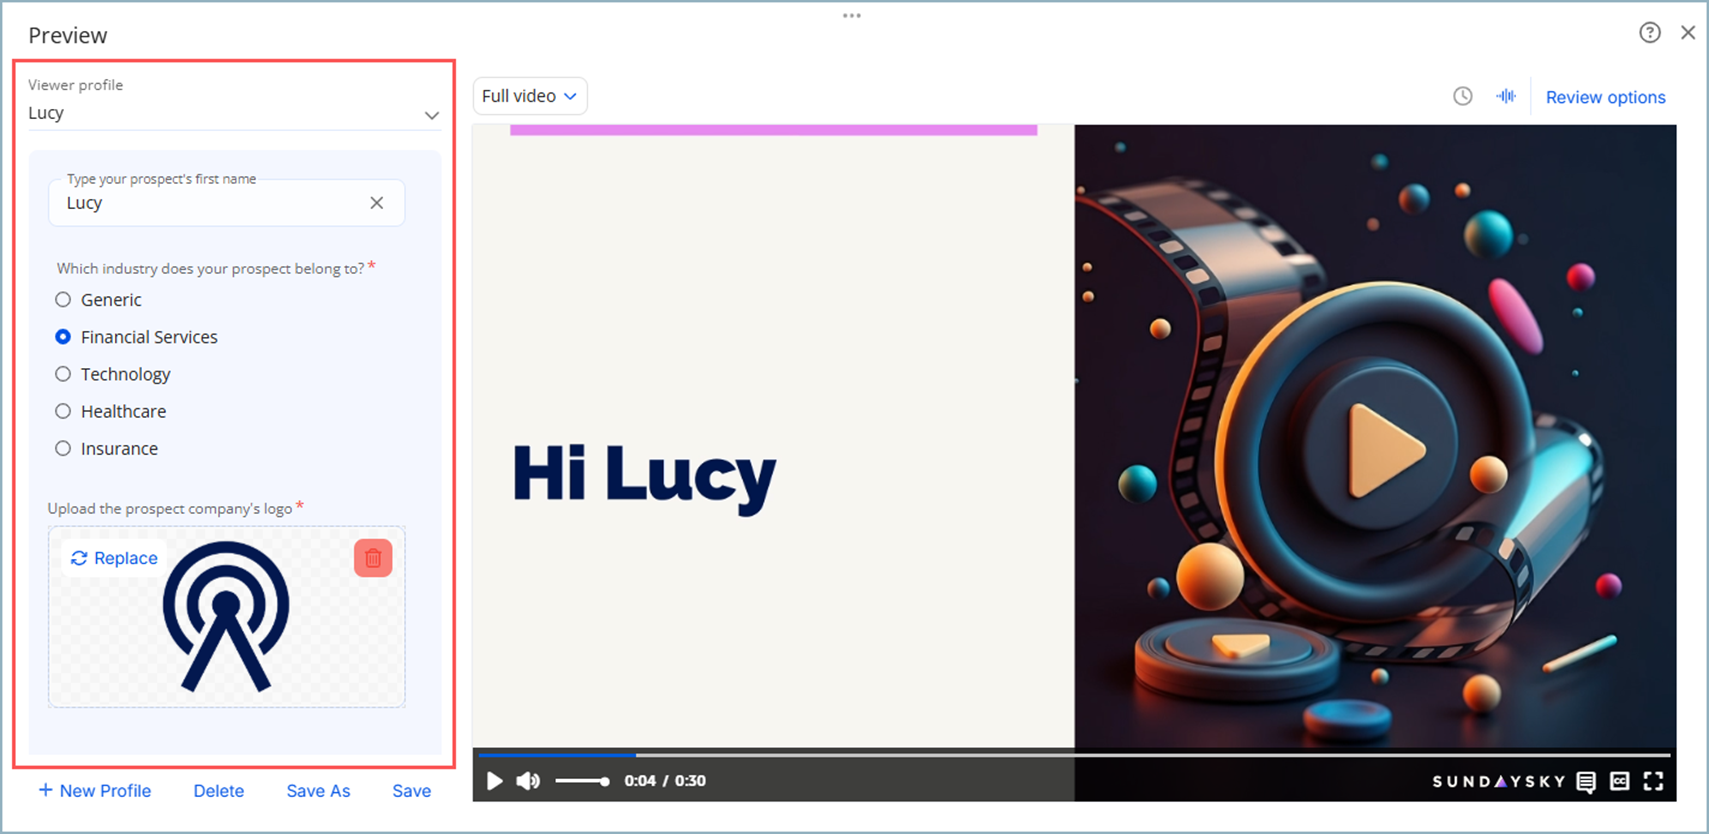Screen dimensions: 1709x834
Task: Delete the uploaded logo with trash icon
Action: click(x=373, y=558)
